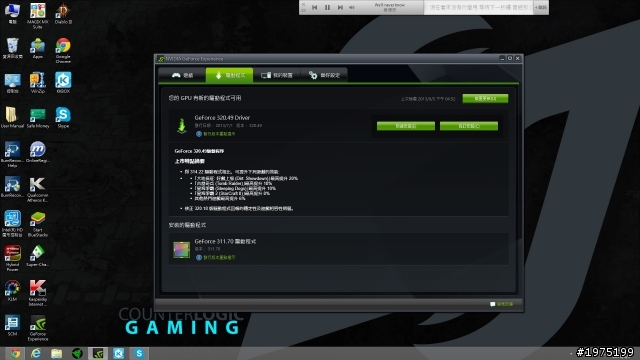Open the Computer desktop icon

[x=12, y=13]
